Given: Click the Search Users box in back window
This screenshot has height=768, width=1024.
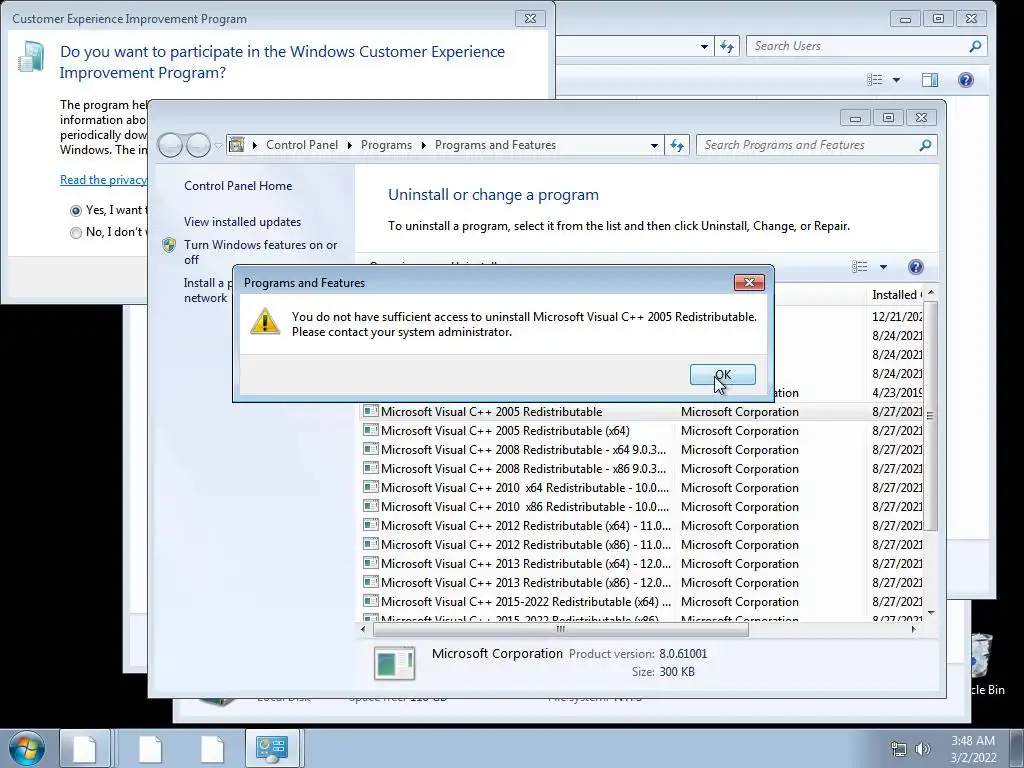Looking at the screenshot, I should 866,46.
